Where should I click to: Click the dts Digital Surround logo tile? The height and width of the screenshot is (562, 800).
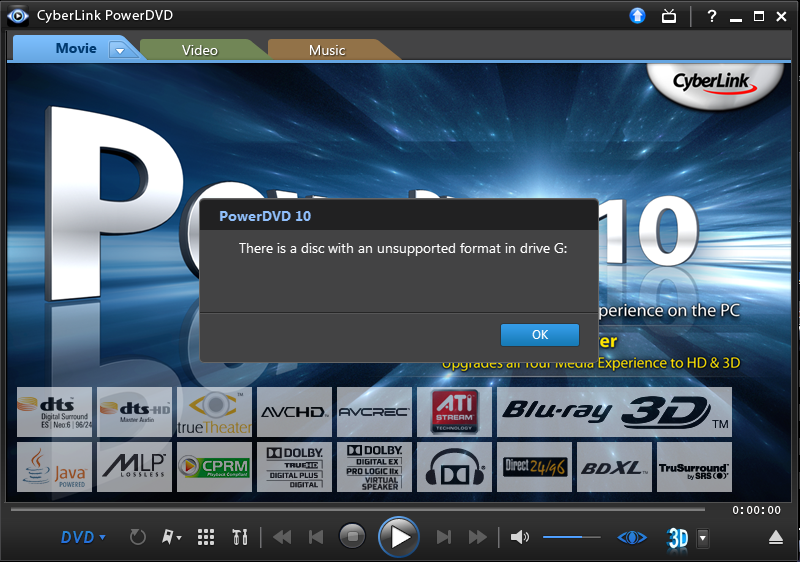click(x=55, y=412)
